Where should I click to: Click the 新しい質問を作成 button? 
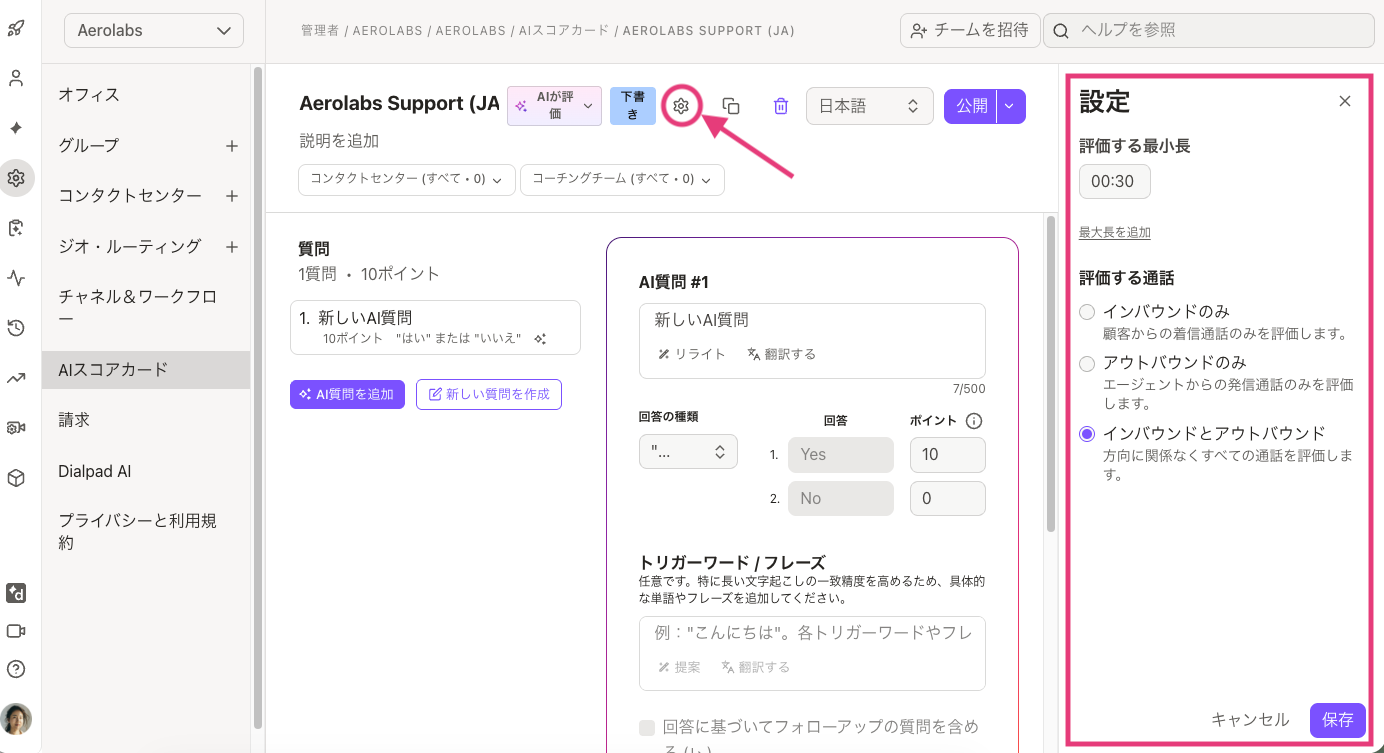[489, 394]
